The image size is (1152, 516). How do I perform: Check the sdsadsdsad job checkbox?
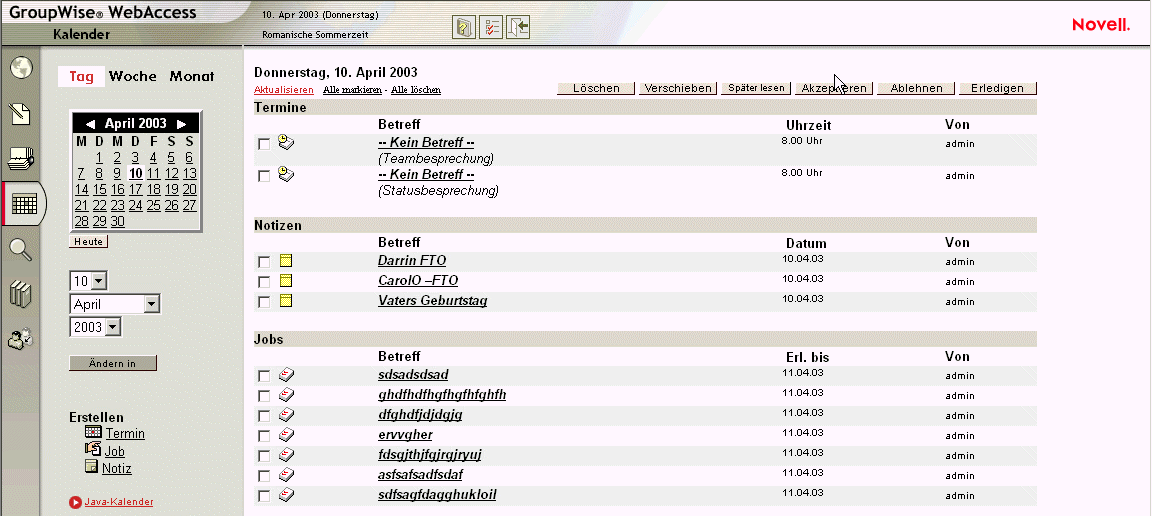(264, 376)
